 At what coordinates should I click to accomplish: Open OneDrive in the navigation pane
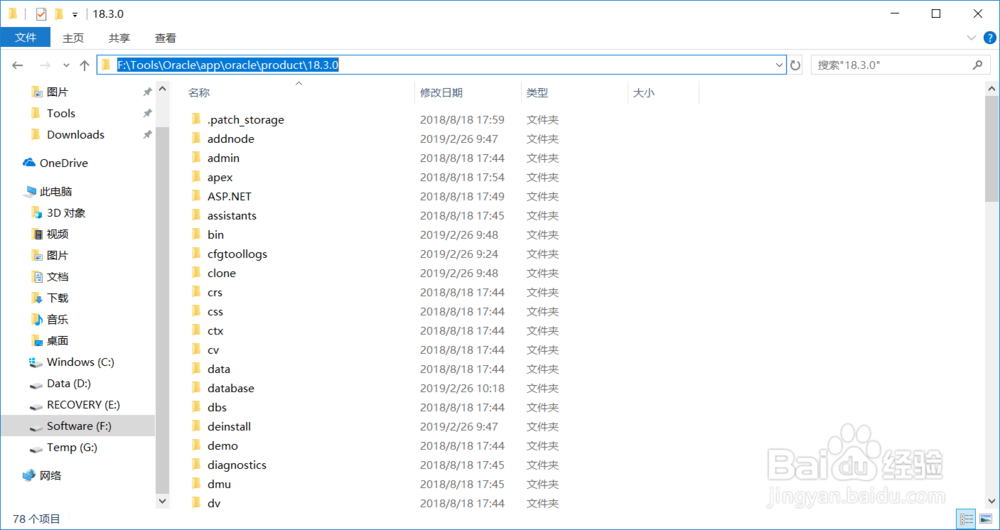[x=63, y=163]
